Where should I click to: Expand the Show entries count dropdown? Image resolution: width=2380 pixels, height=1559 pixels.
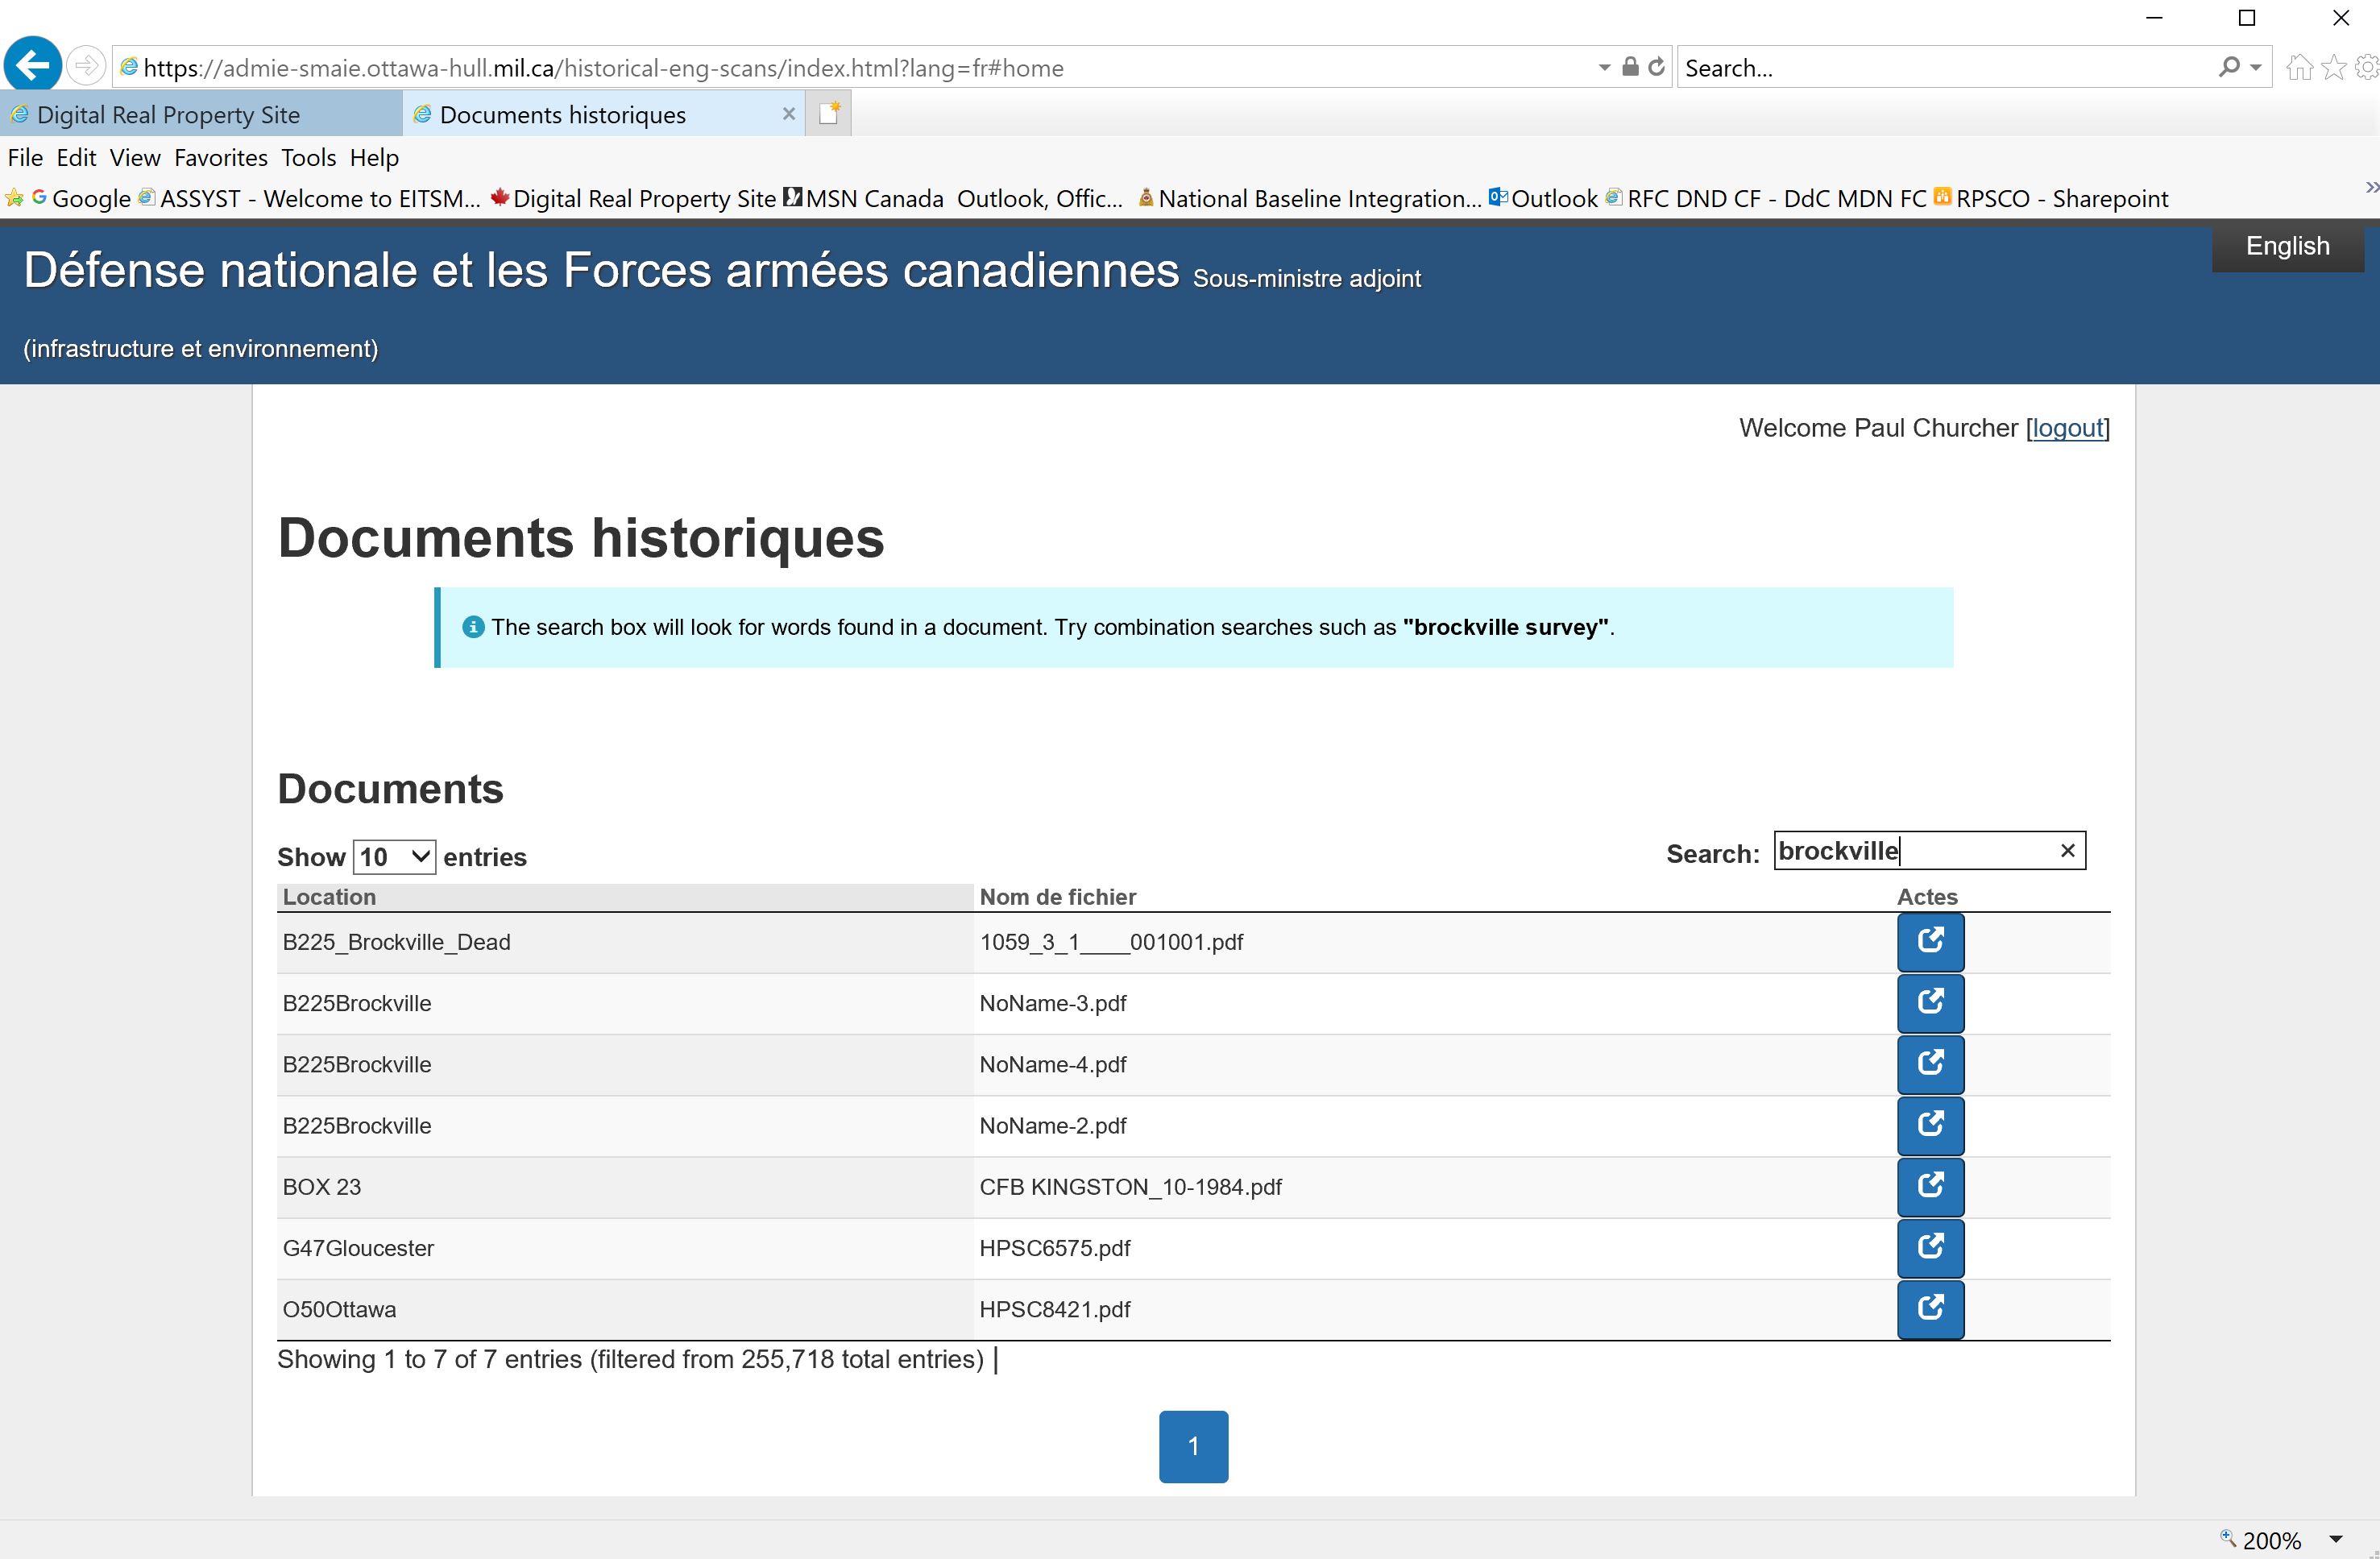394,857
